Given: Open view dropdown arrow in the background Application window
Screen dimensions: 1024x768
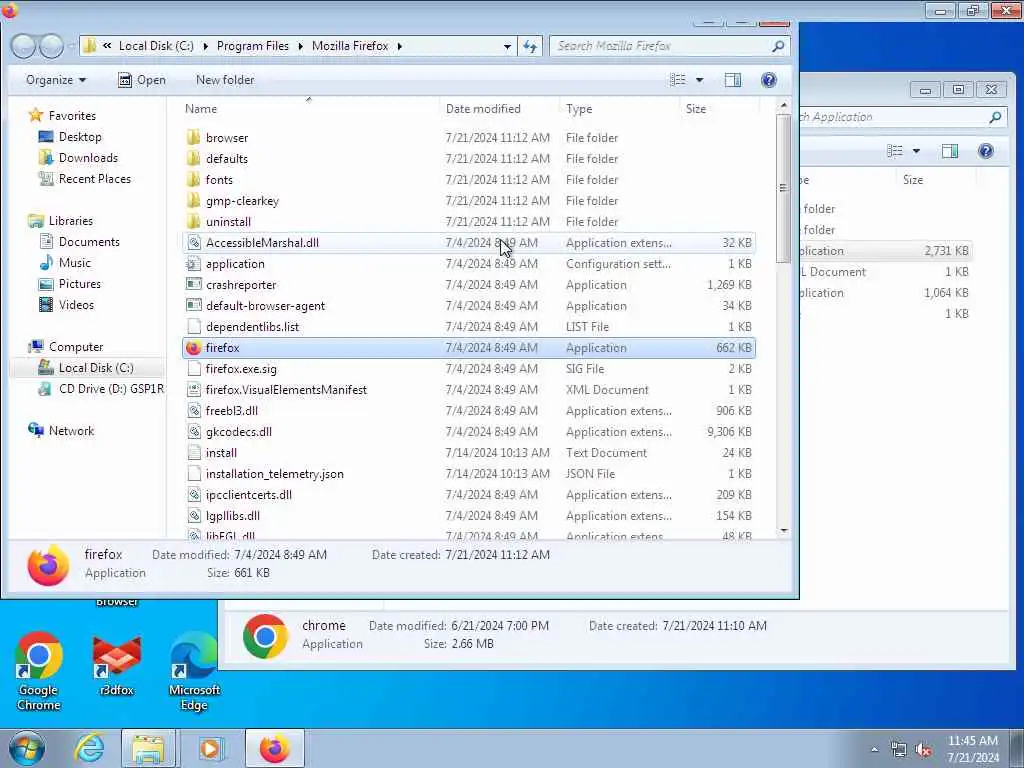Looking at the screenshot, I should 916,152.
